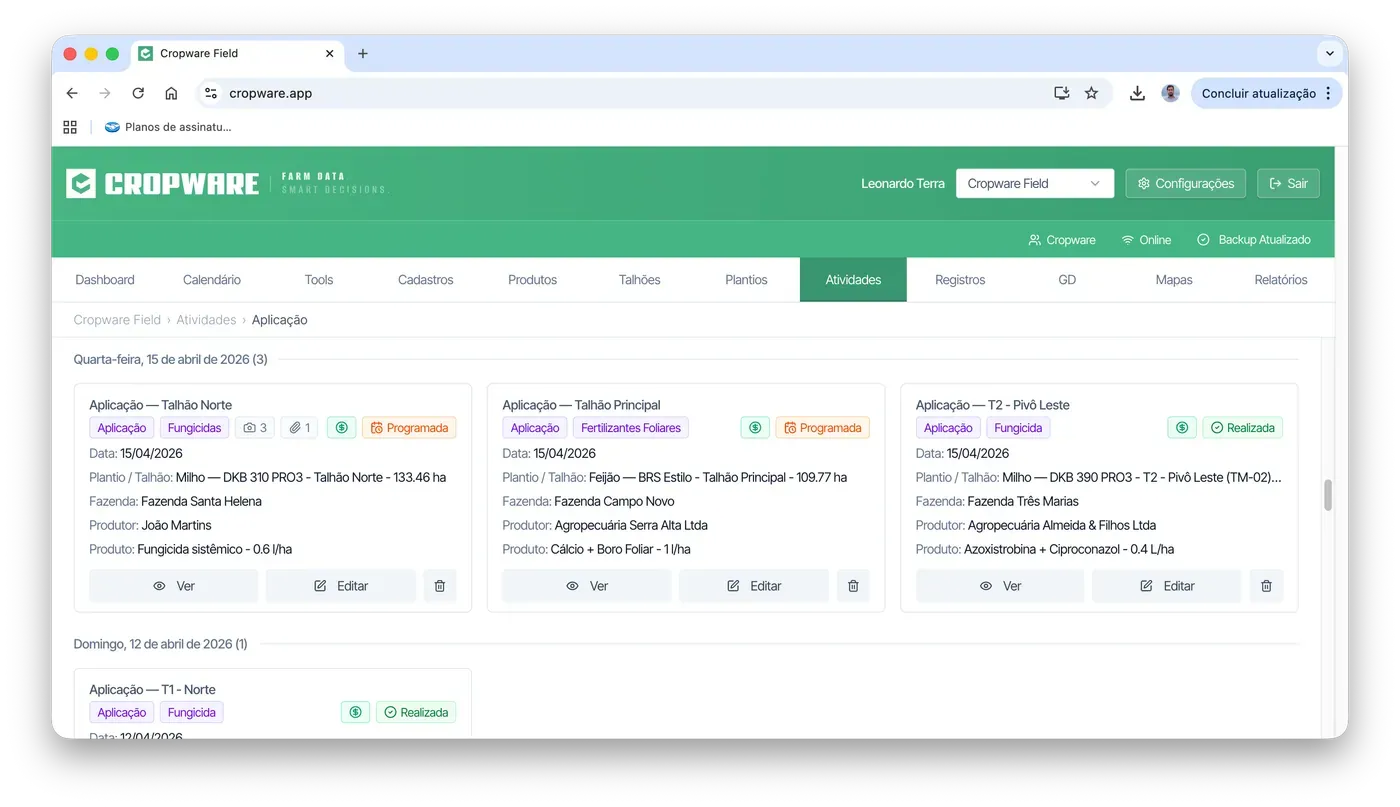Open the Produtos tab
The width and height of the screenshot is (1400, 807).
(x=533, y=280)
